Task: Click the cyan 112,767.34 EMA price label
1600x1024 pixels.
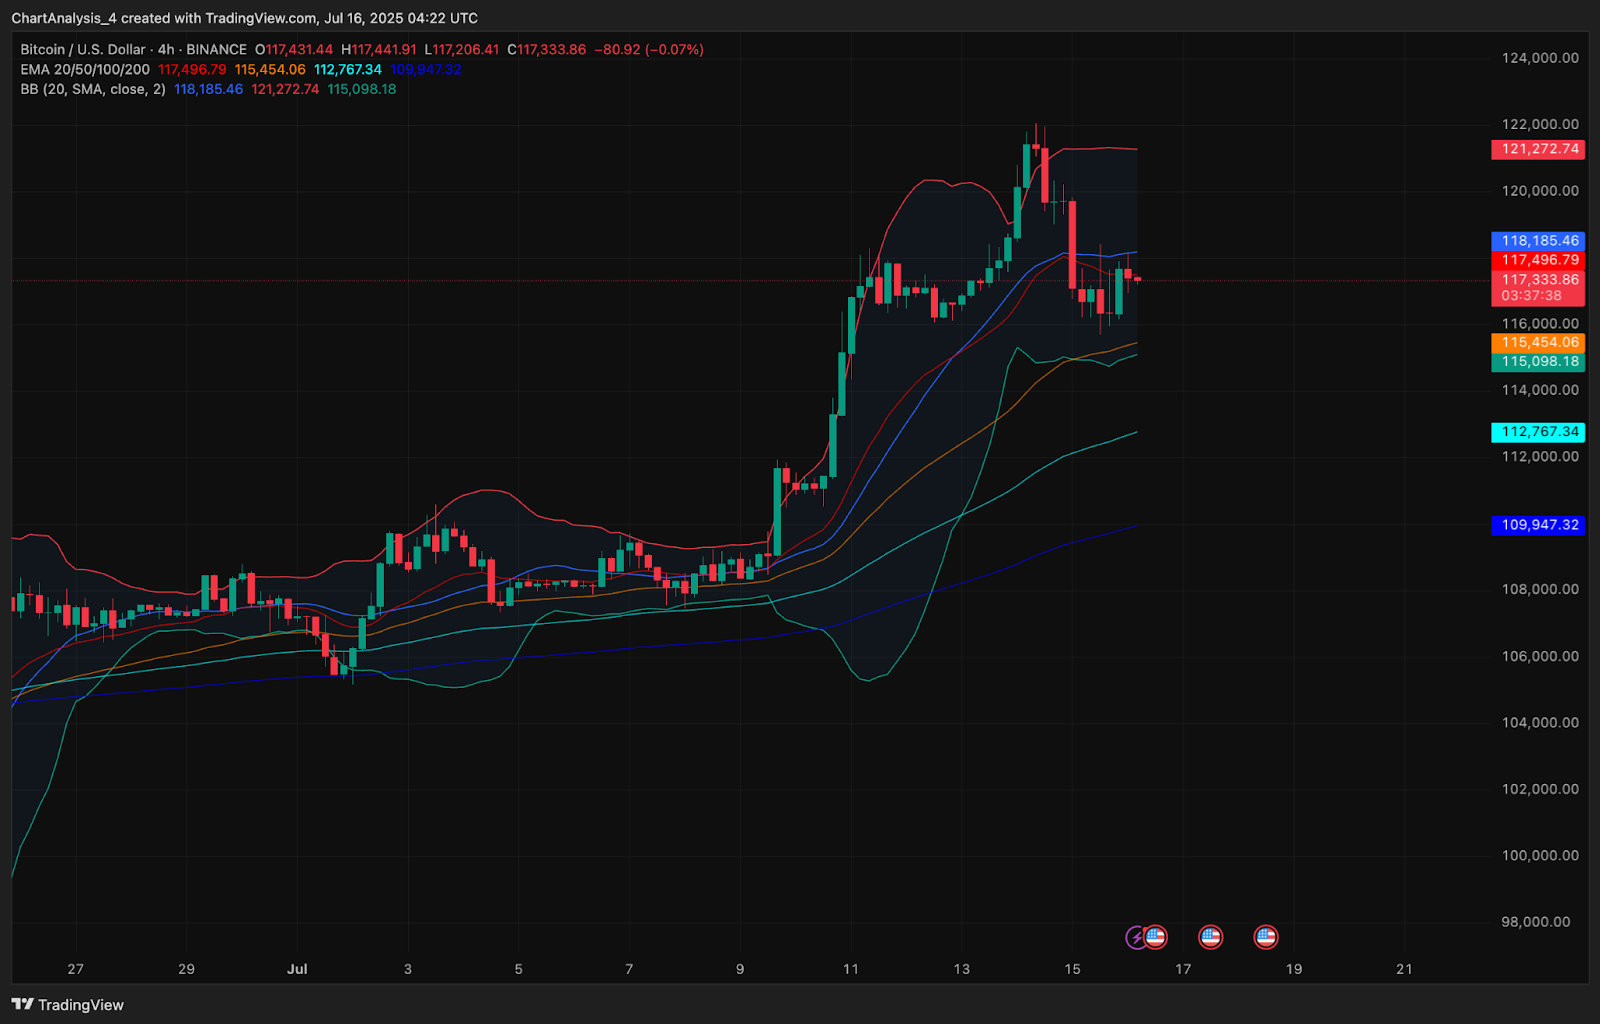Action: (1538, 432)
